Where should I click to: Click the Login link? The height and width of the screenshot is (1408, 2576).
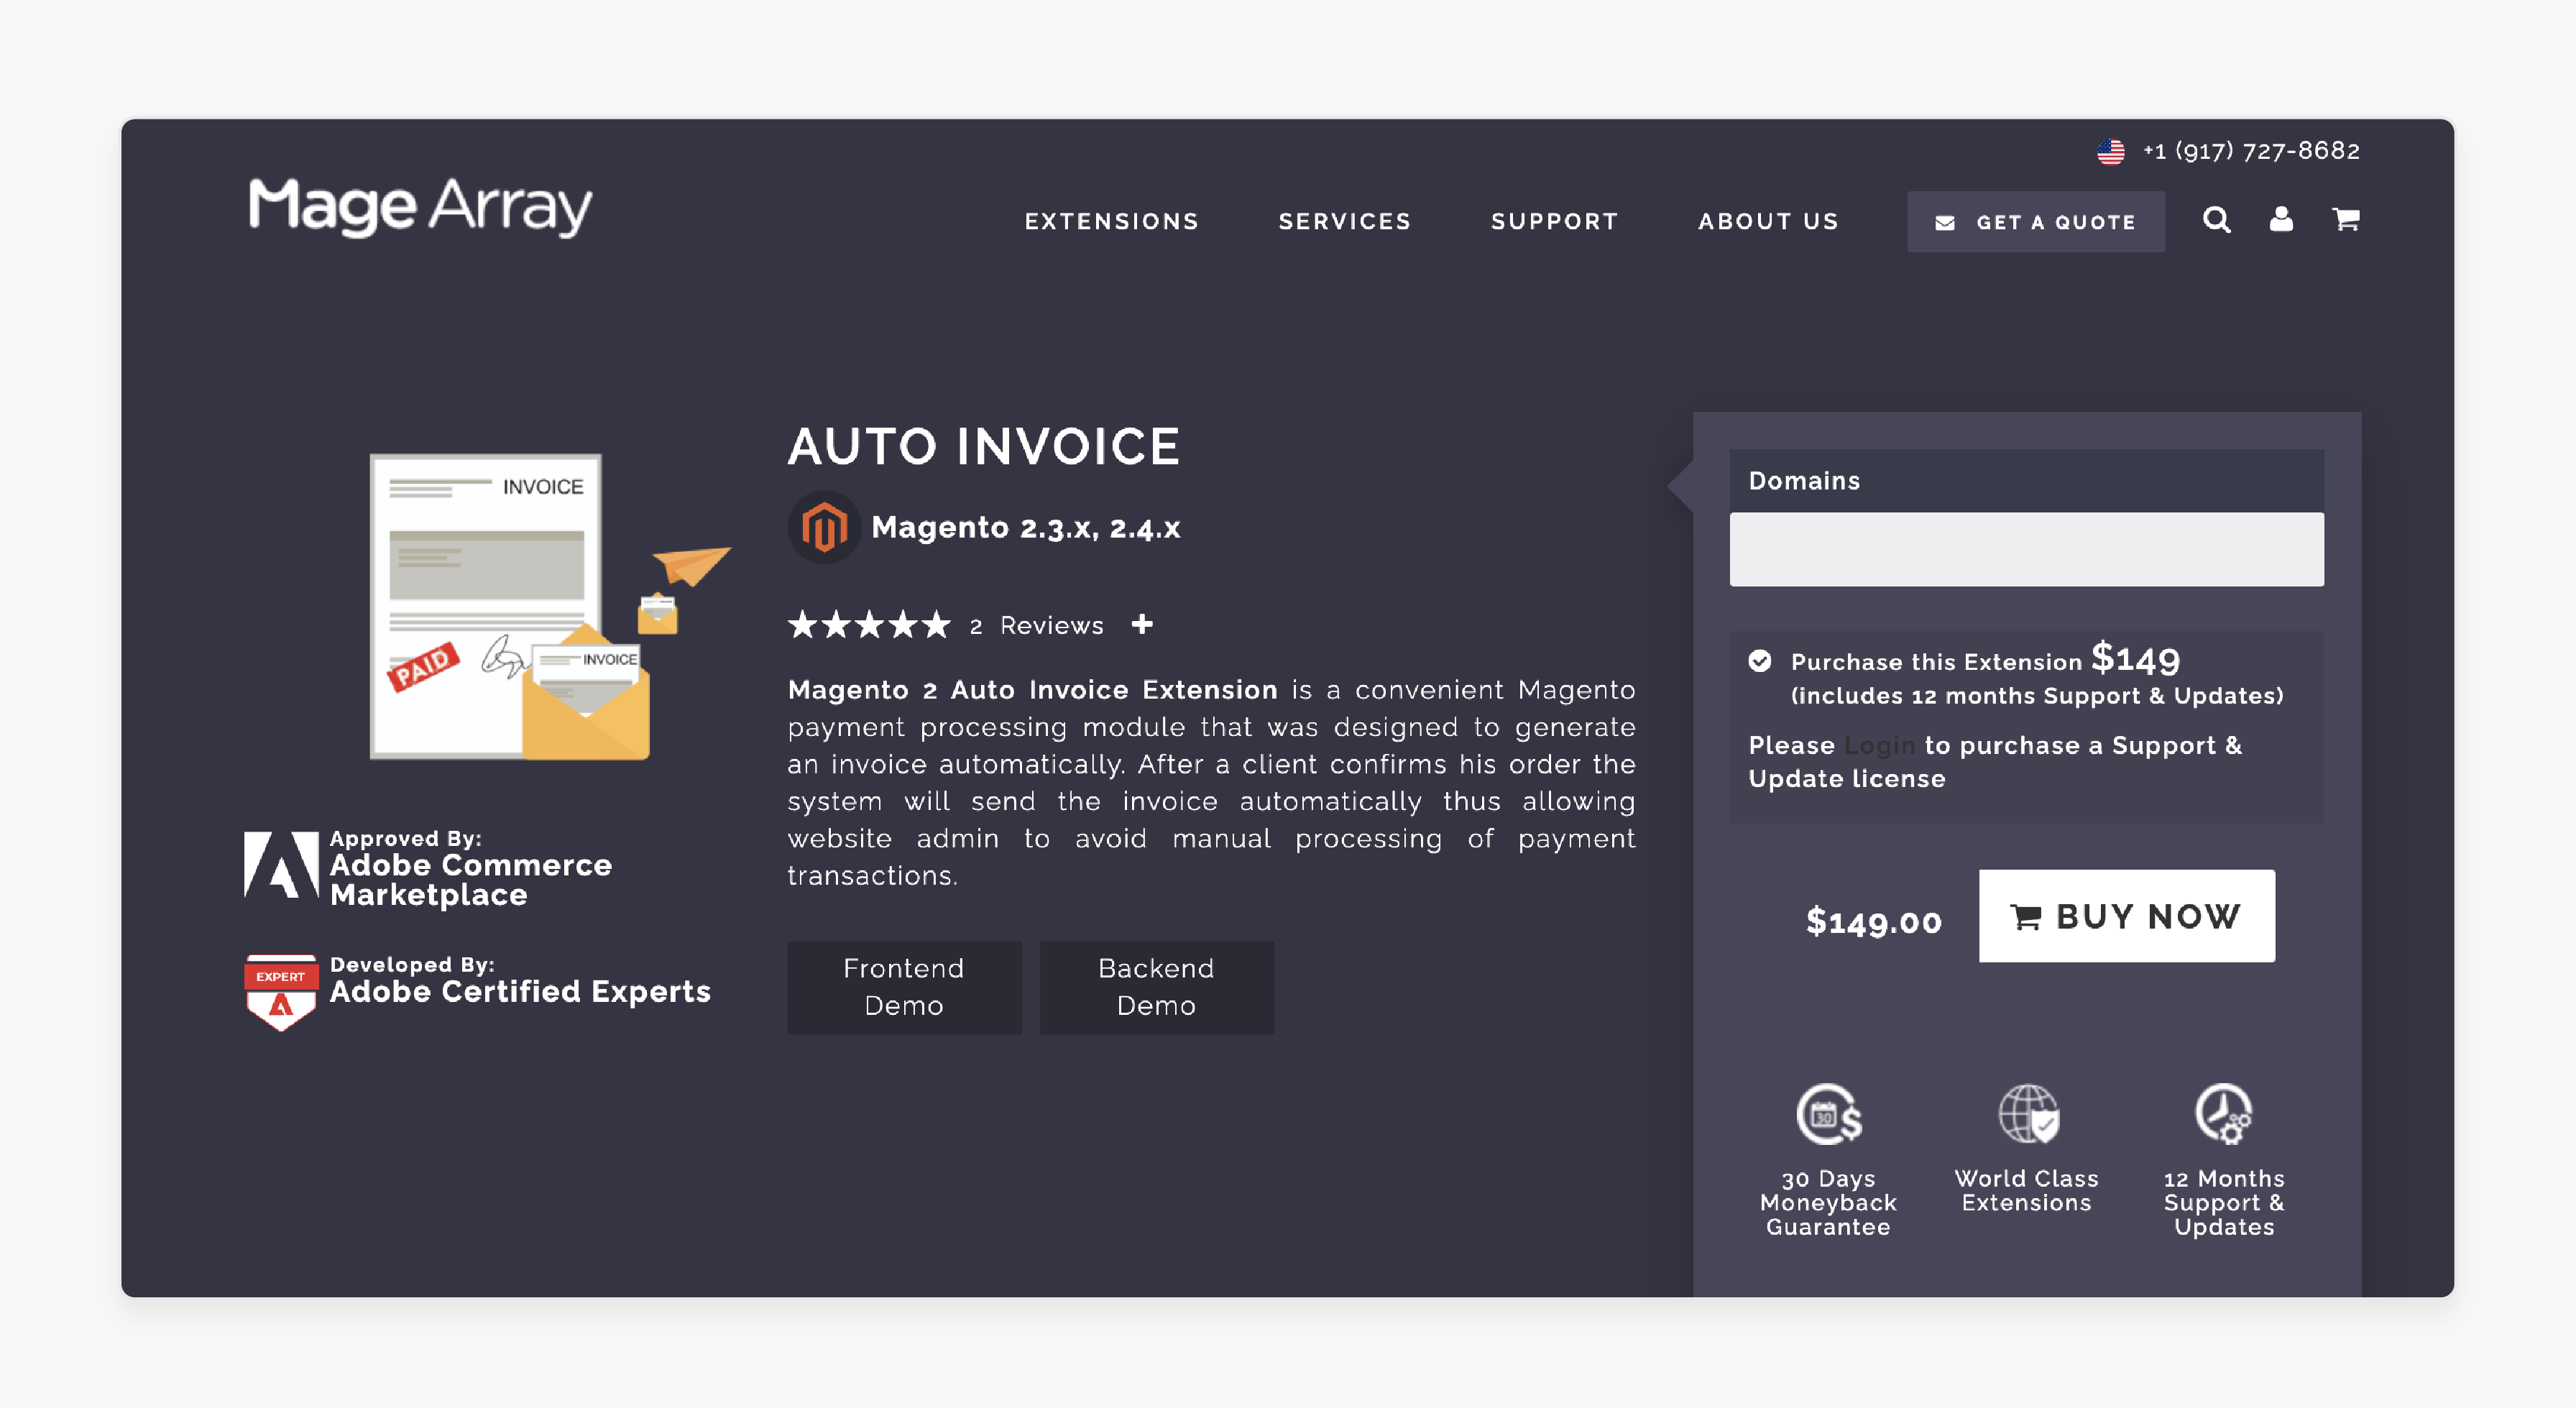(1879, 745)
